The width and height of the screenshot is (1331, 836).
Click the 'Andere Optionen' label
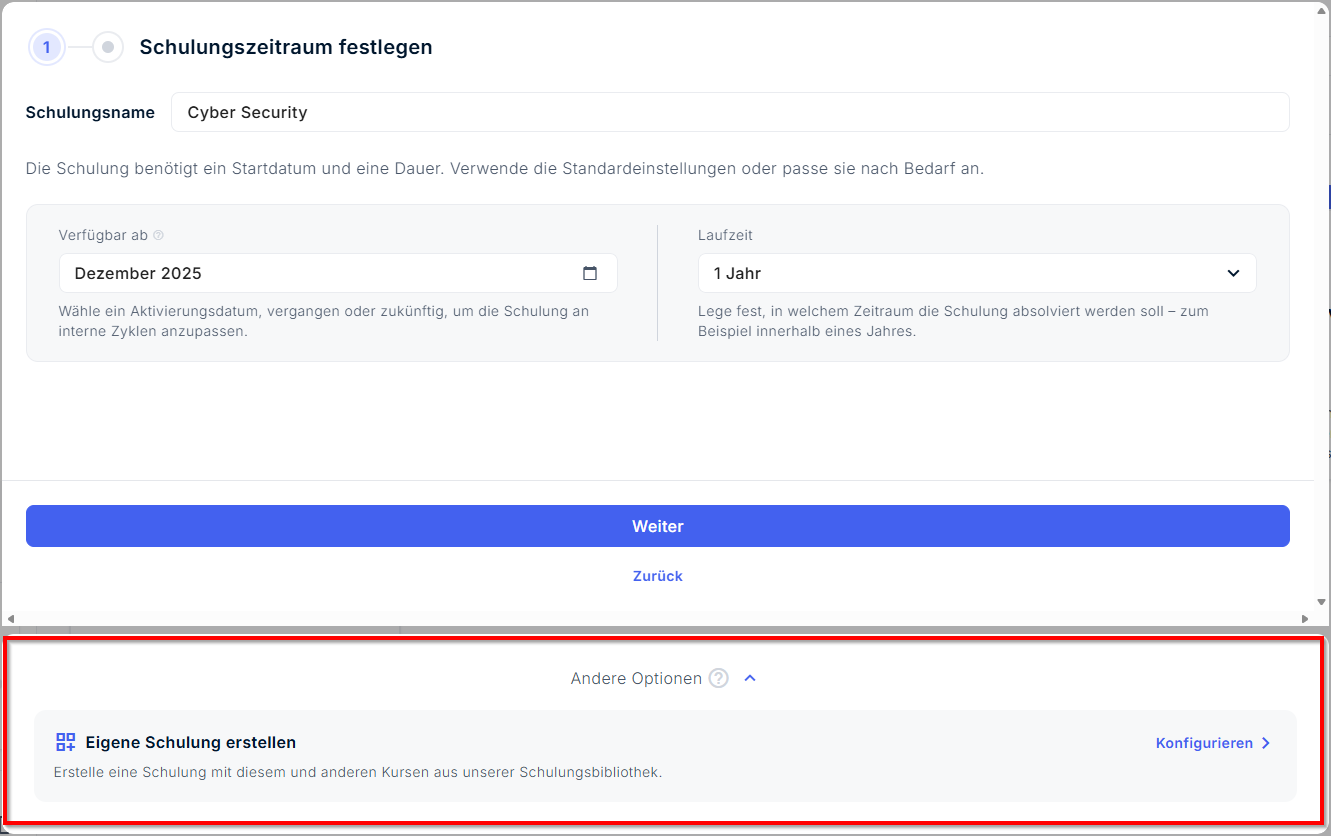(x=636, y=678)
